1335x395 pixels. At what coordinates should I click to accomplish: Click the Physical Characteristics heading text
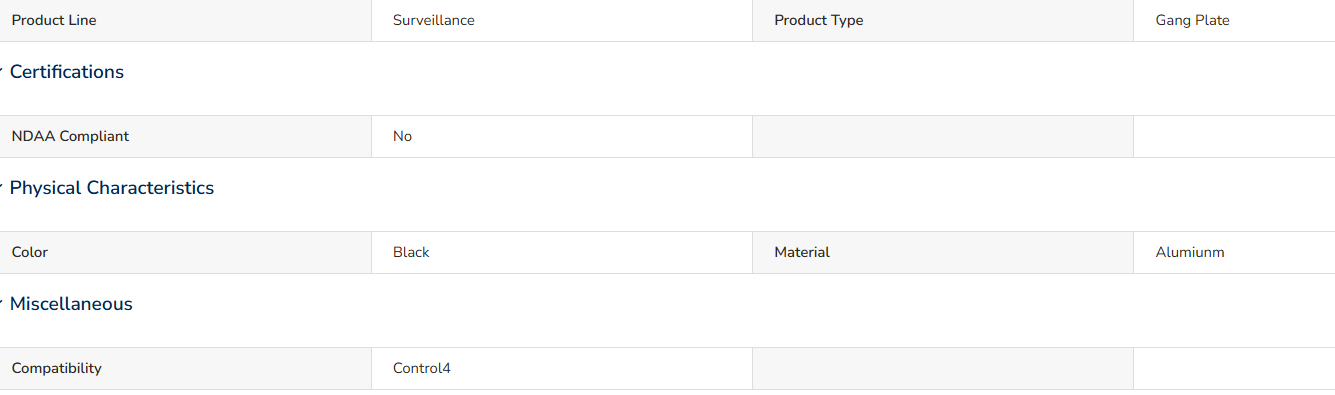click(112, 188)
